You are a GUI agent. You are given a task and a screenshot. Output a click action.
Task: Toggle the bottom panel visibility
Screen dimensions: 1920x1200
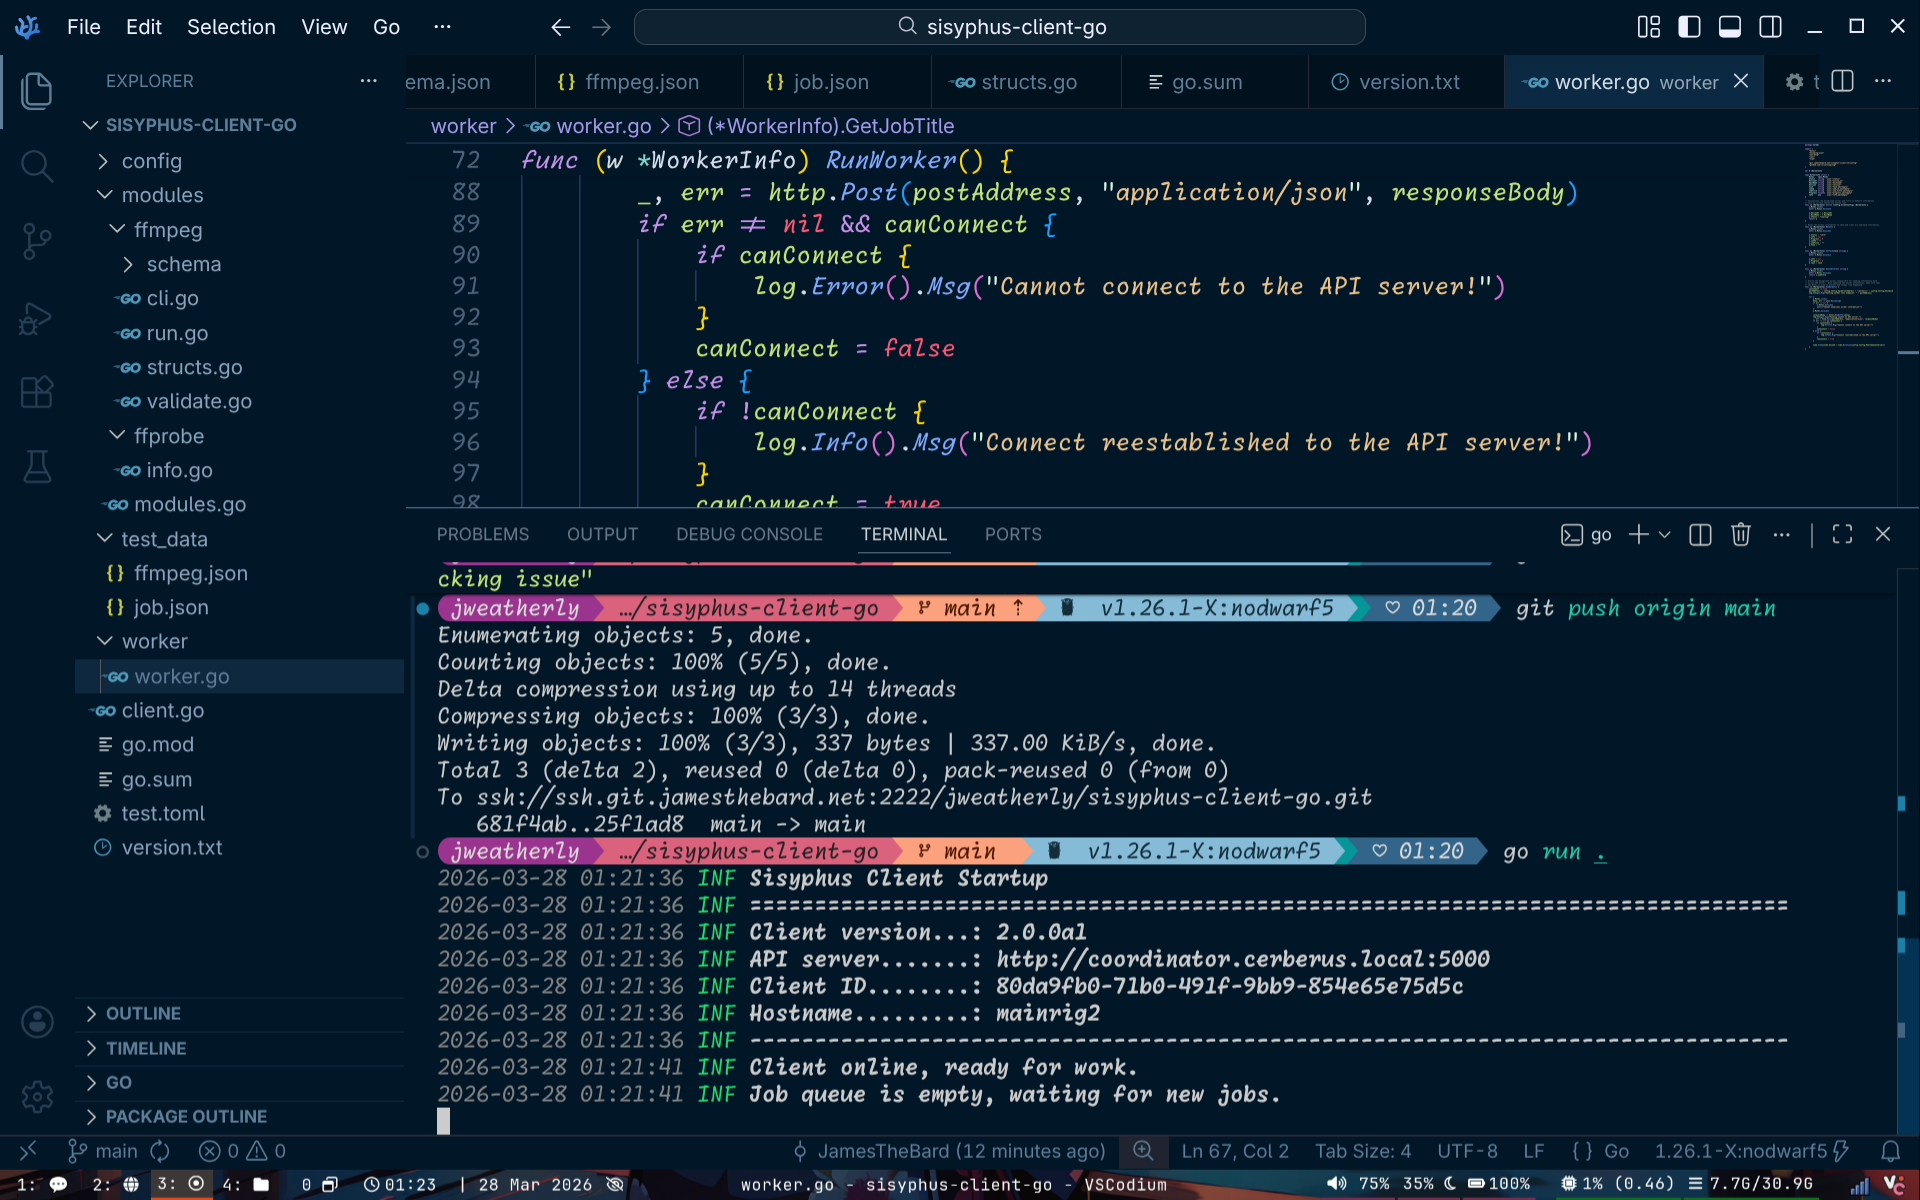[1730, 27]
